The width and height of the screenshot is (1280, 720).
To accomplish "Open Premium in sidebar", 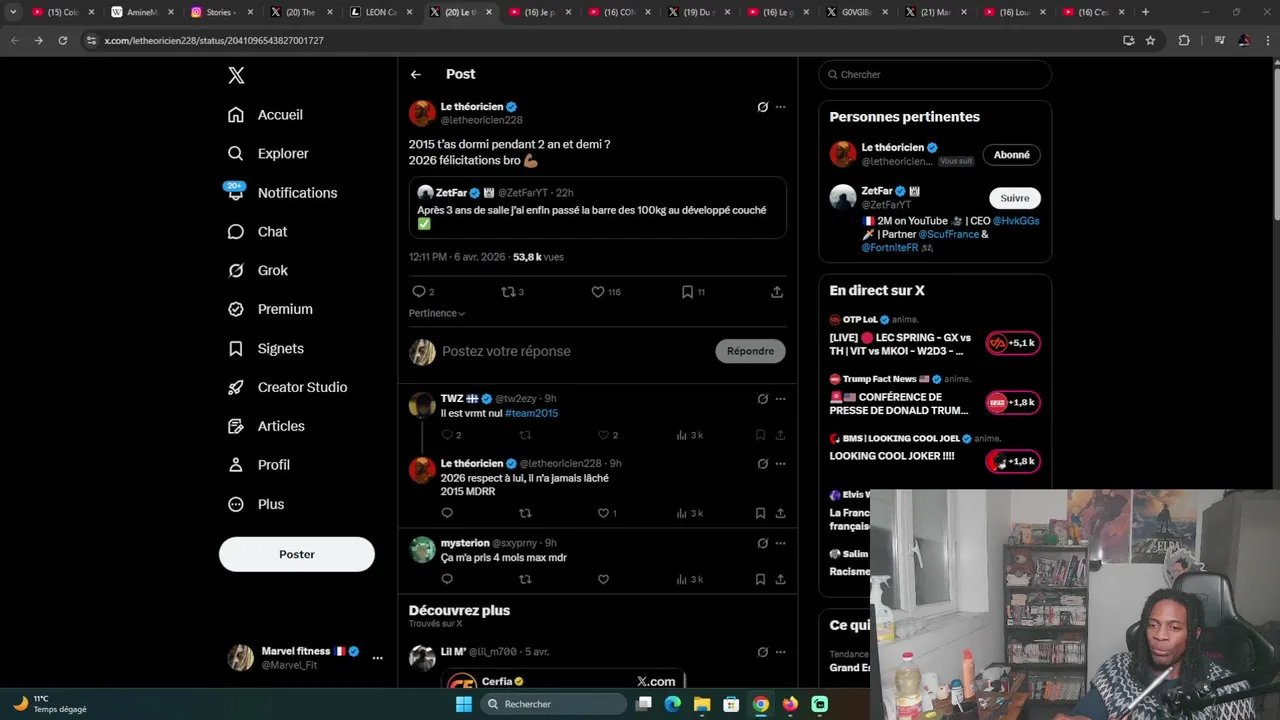I will pyautogui.click(x=270, y=310).
